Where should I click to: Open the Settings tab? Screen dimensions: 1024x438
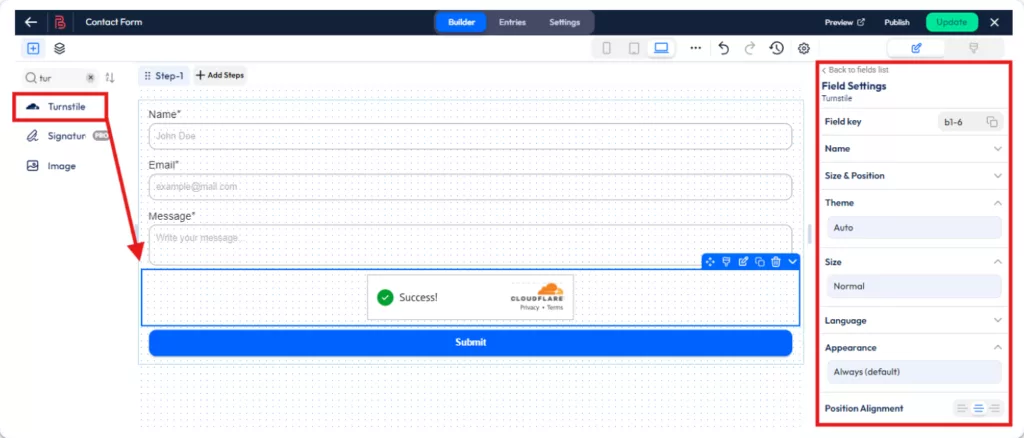pos(564,22)
